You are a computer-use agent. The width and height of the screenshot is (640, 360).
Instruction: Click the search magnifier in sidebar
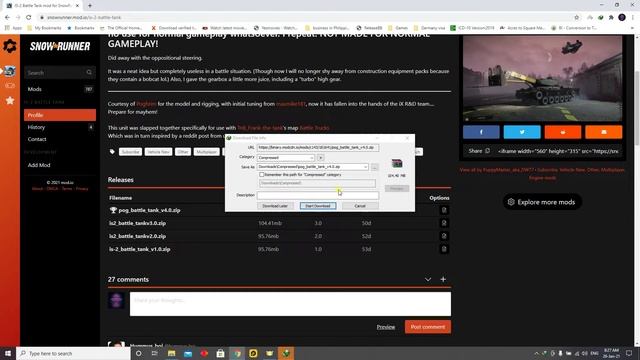(89, 73)
